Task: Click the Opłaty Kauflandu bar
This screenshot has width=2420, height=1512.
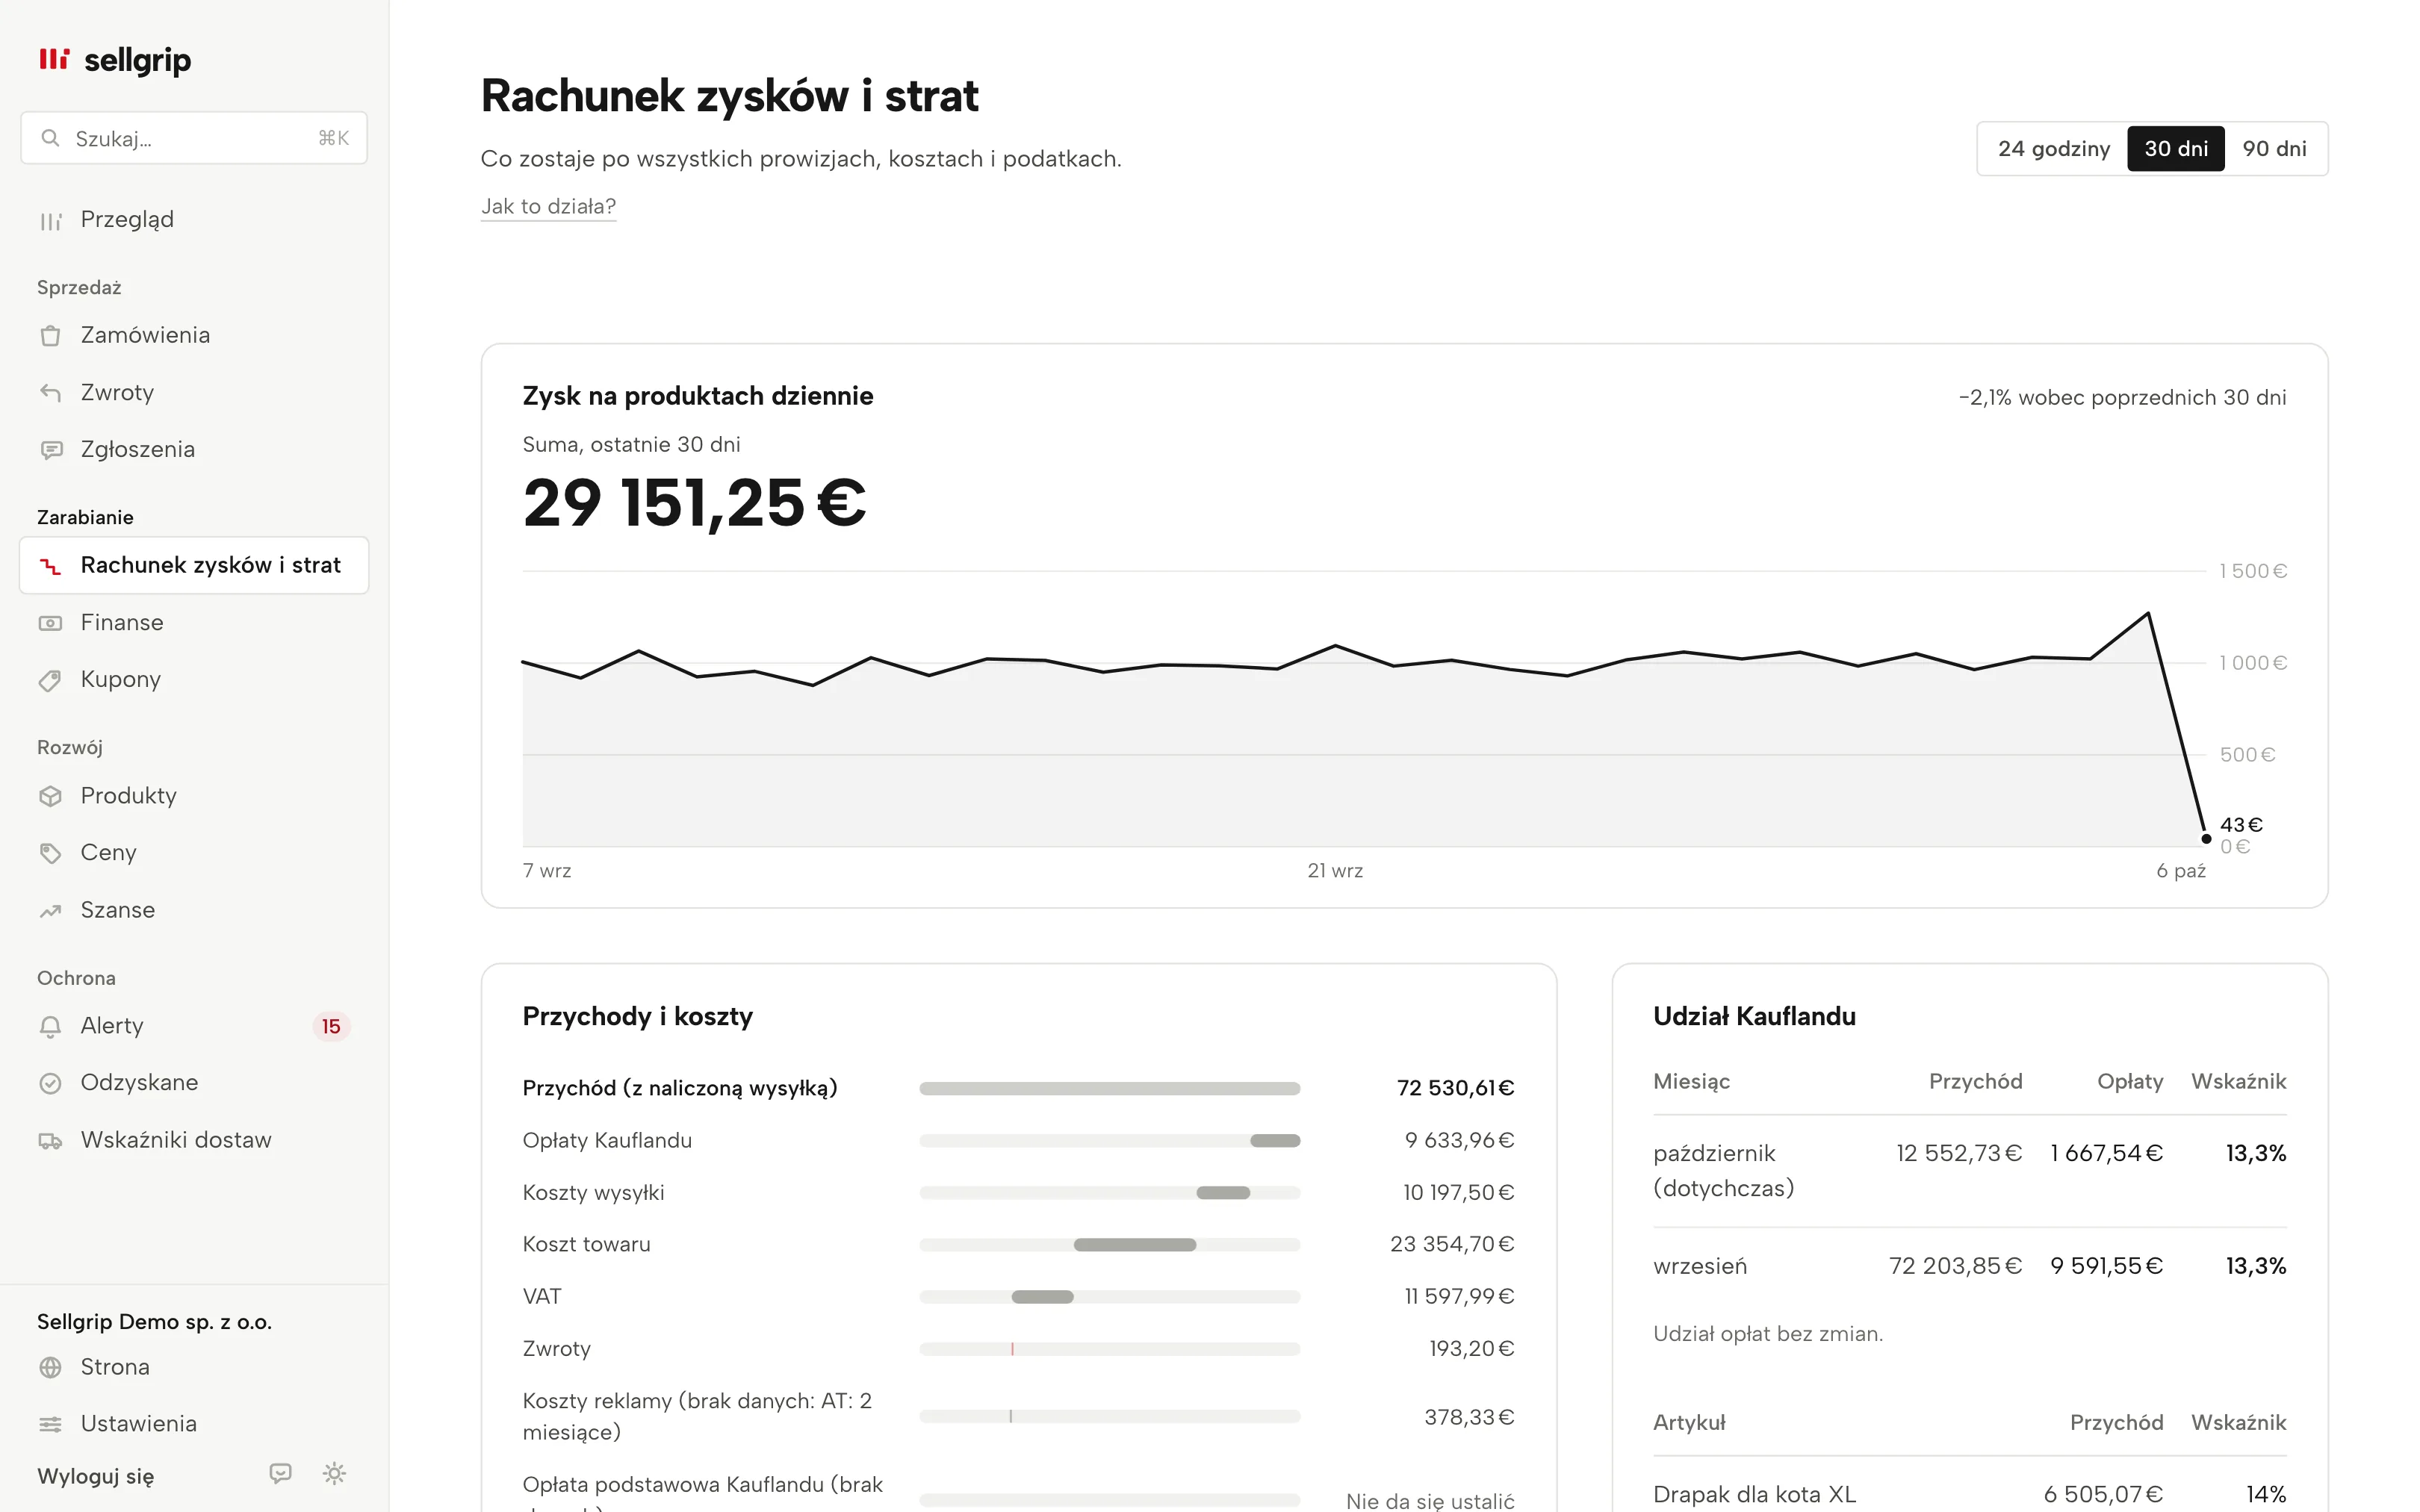Action: point(1275,1141)
